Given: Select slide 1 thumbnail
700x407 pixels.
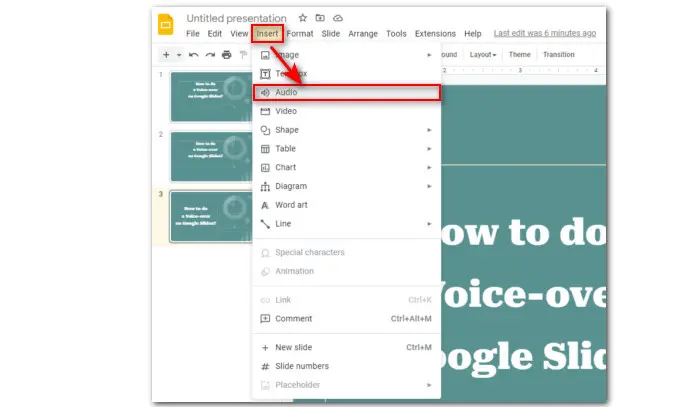Looking at the screenshot, I should 211,97.
